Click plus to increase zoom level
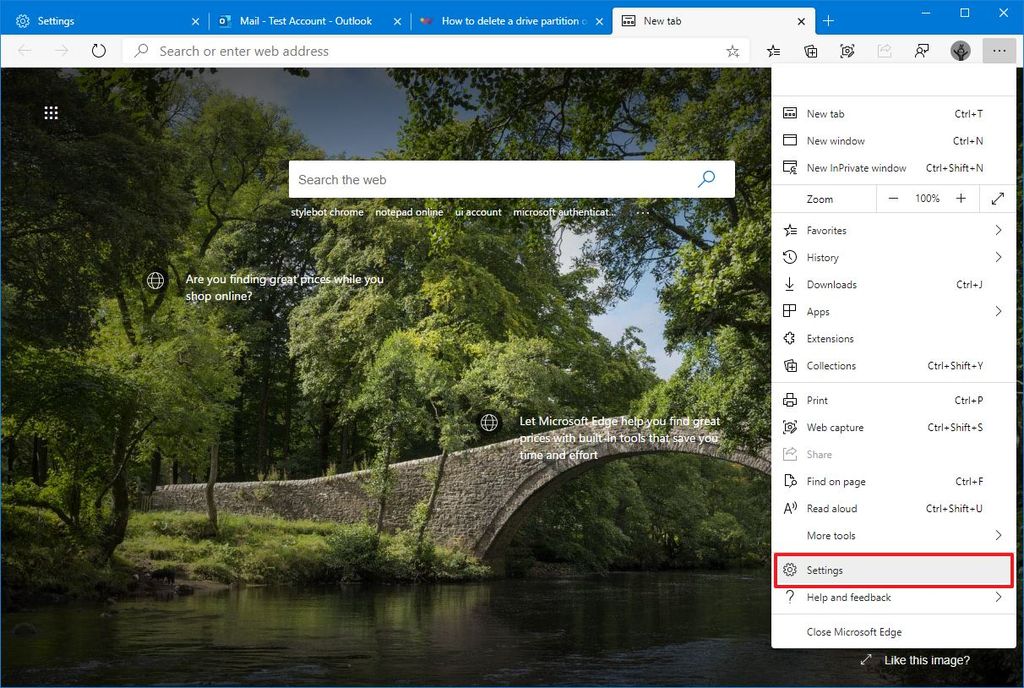This screenshot has height=688, width=1024. (962, 198)
